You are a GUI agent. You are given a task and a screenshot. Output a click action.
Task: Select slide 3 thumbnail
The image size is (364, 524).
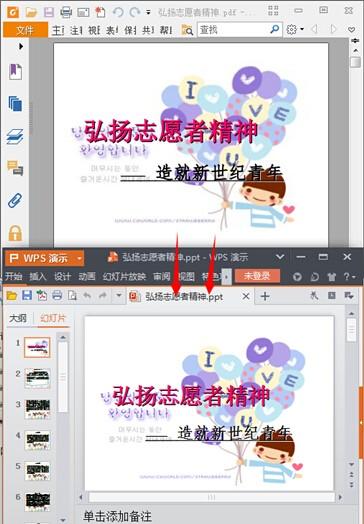pos(38,409)
